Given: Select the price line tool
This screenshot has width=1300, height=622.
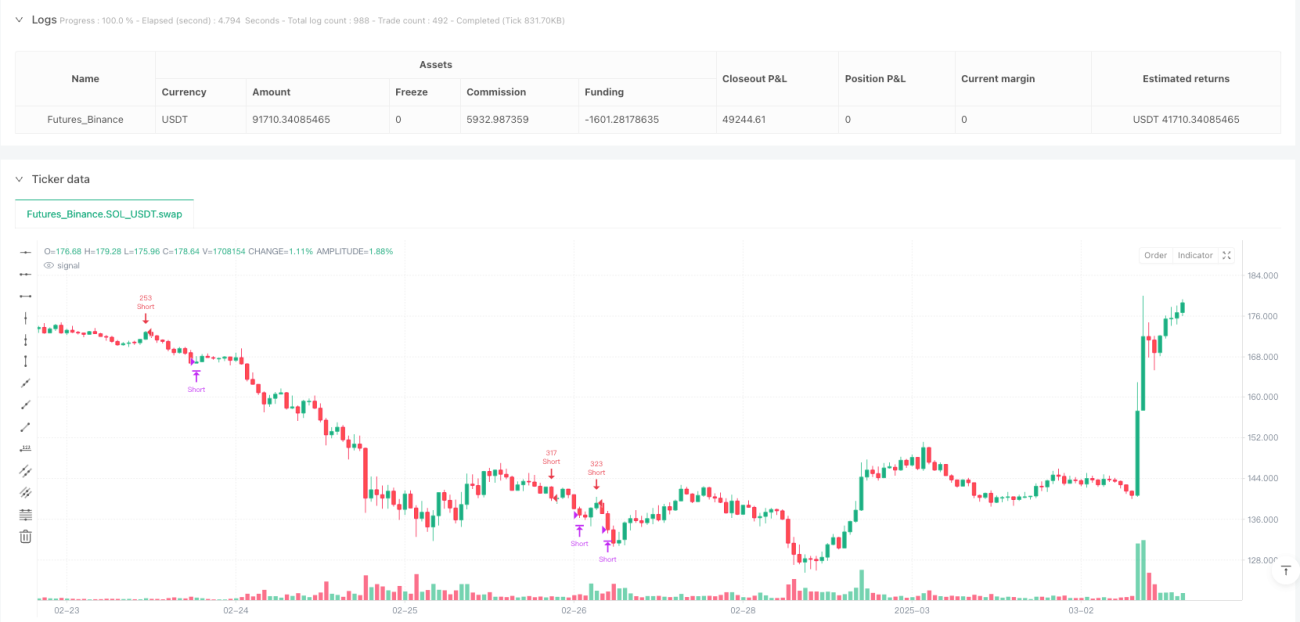Looking at the screenshot, I should pyautogui.click(x=26, y=449).
